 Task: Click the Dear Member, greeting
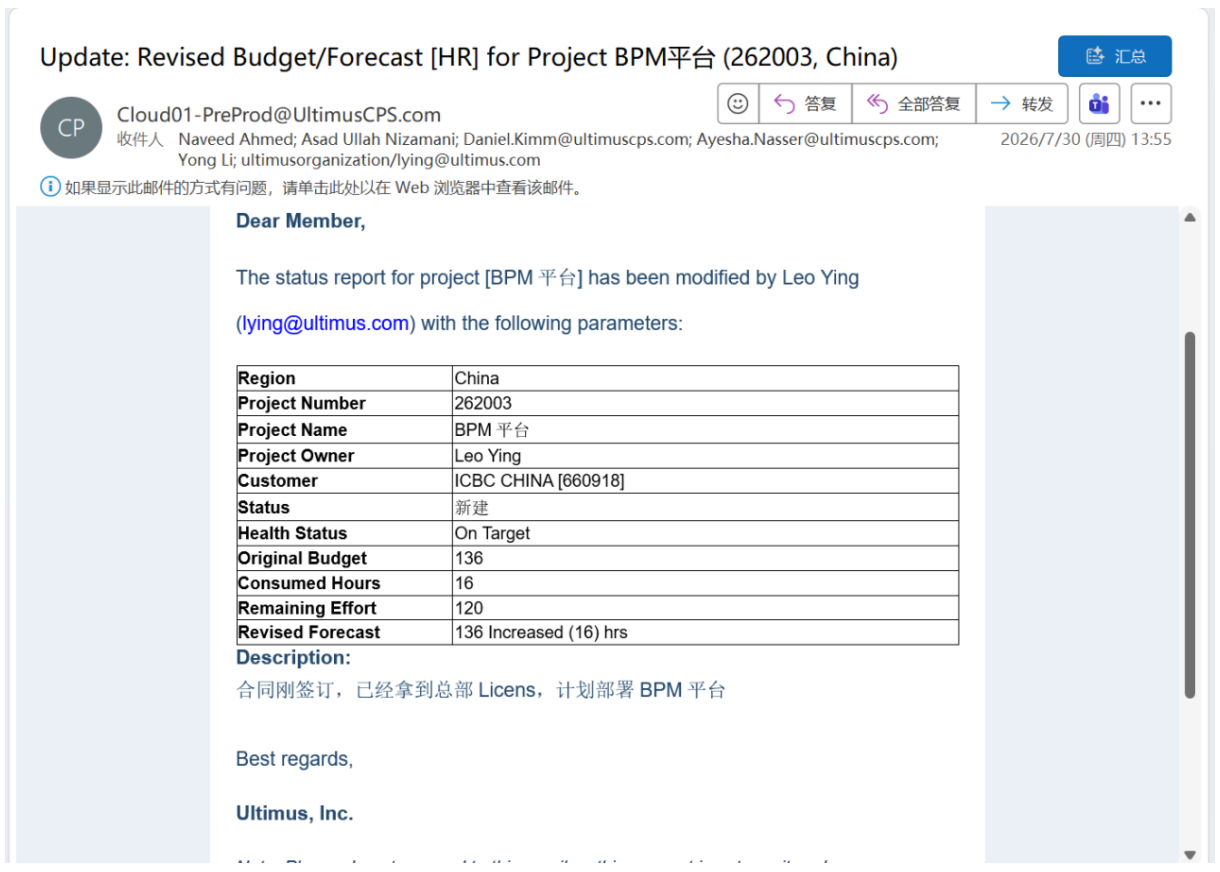(301, 221)
